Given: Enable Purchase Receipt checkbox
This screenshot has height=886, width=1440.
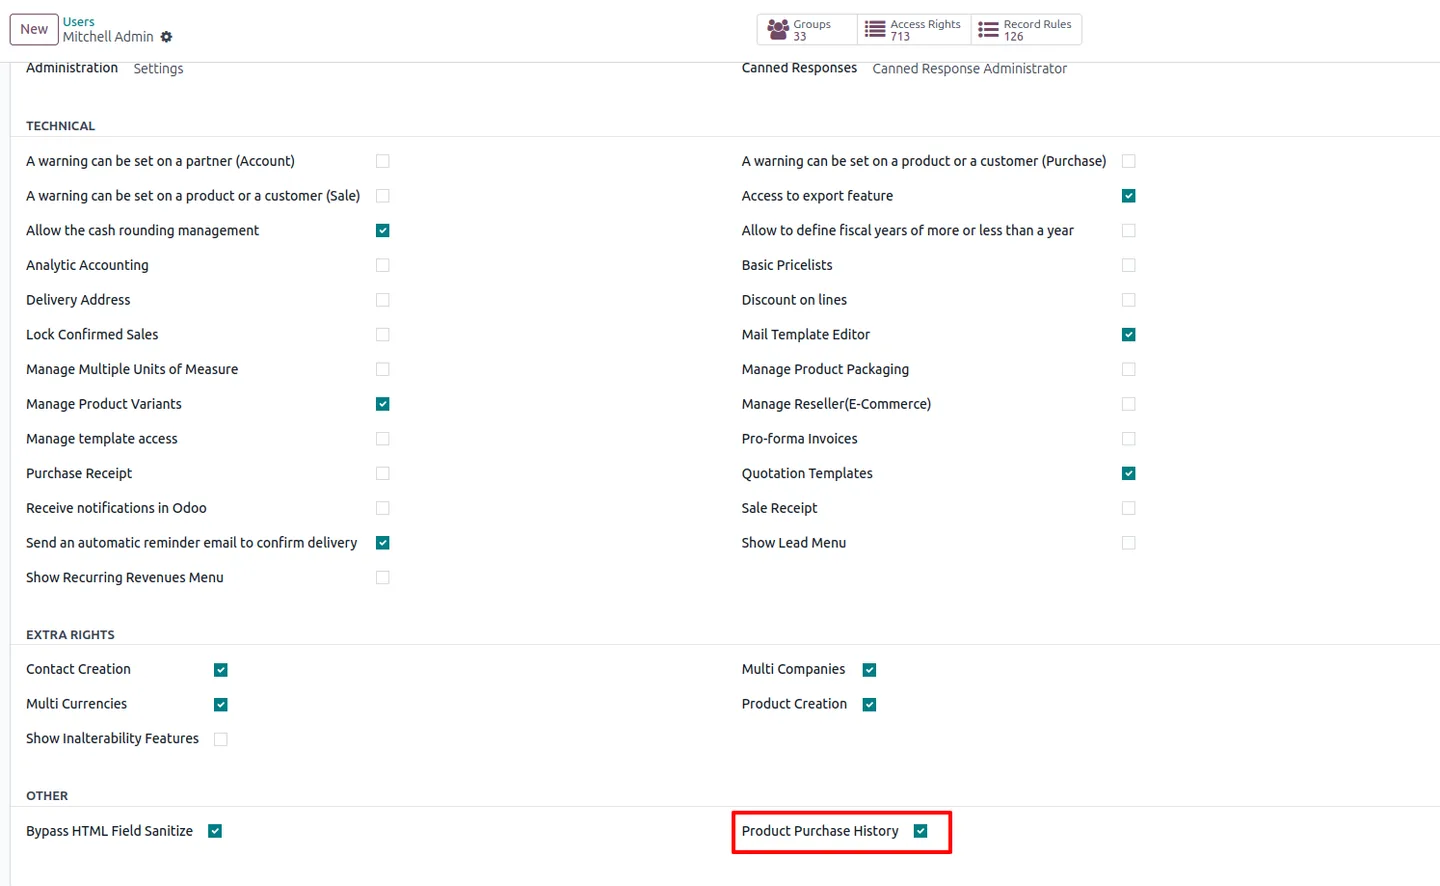Looking at the screenshot, I should click(383, 473).
